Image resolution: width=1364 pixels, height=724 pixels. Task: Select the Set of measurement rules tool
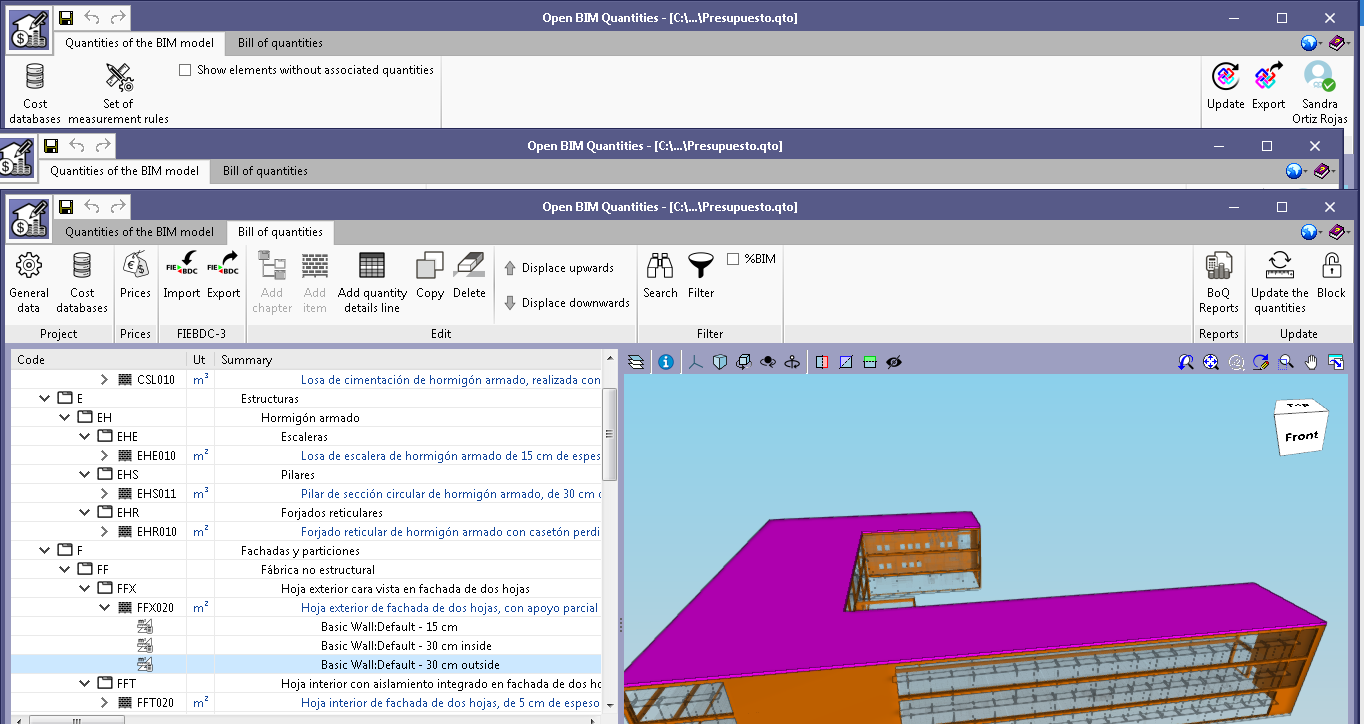[x=117, y=88]
